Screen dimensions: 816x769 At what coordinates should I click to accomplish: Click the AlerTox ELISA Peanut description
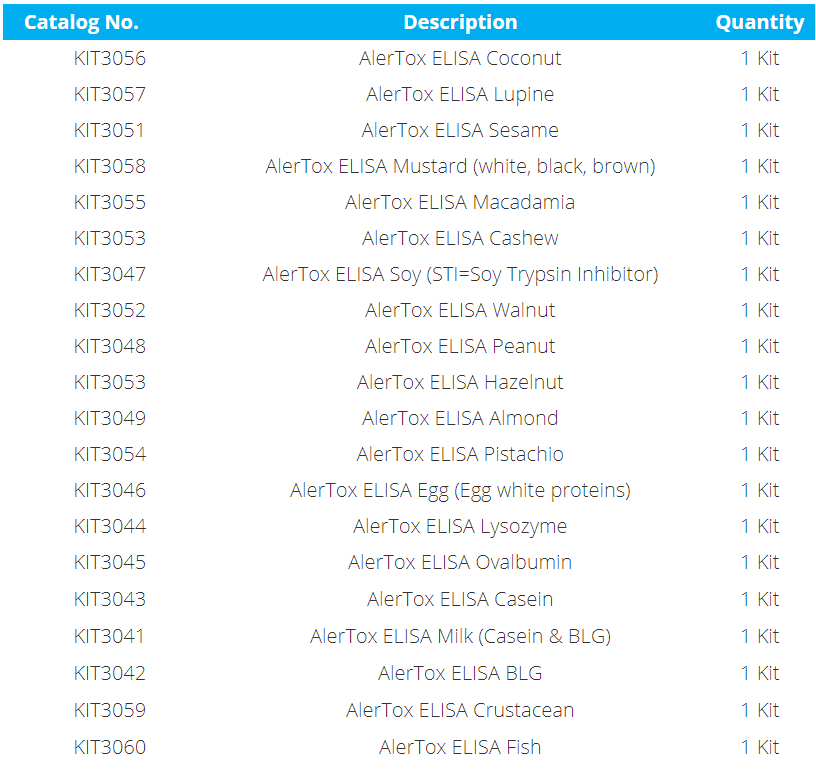(460, 346)
